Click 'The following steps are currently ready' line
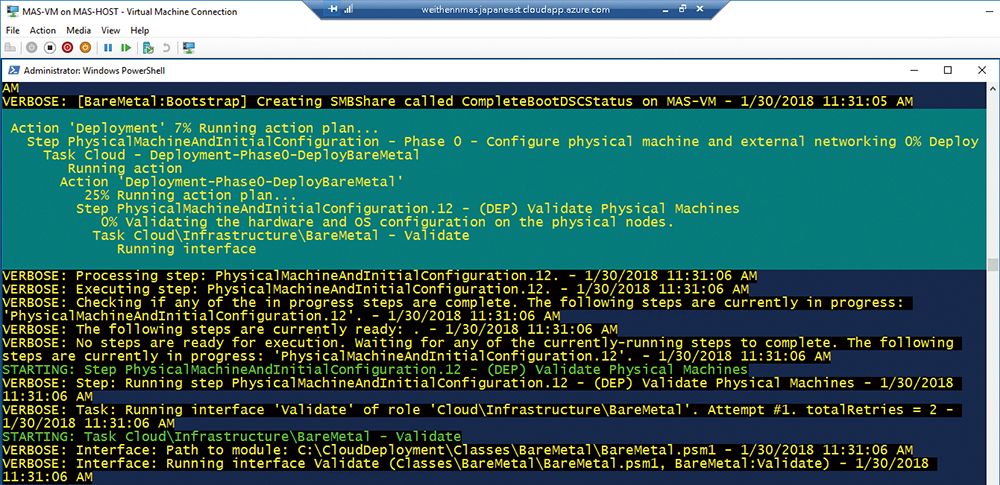This screenshot has width=1000, height=485. point(310,329)
